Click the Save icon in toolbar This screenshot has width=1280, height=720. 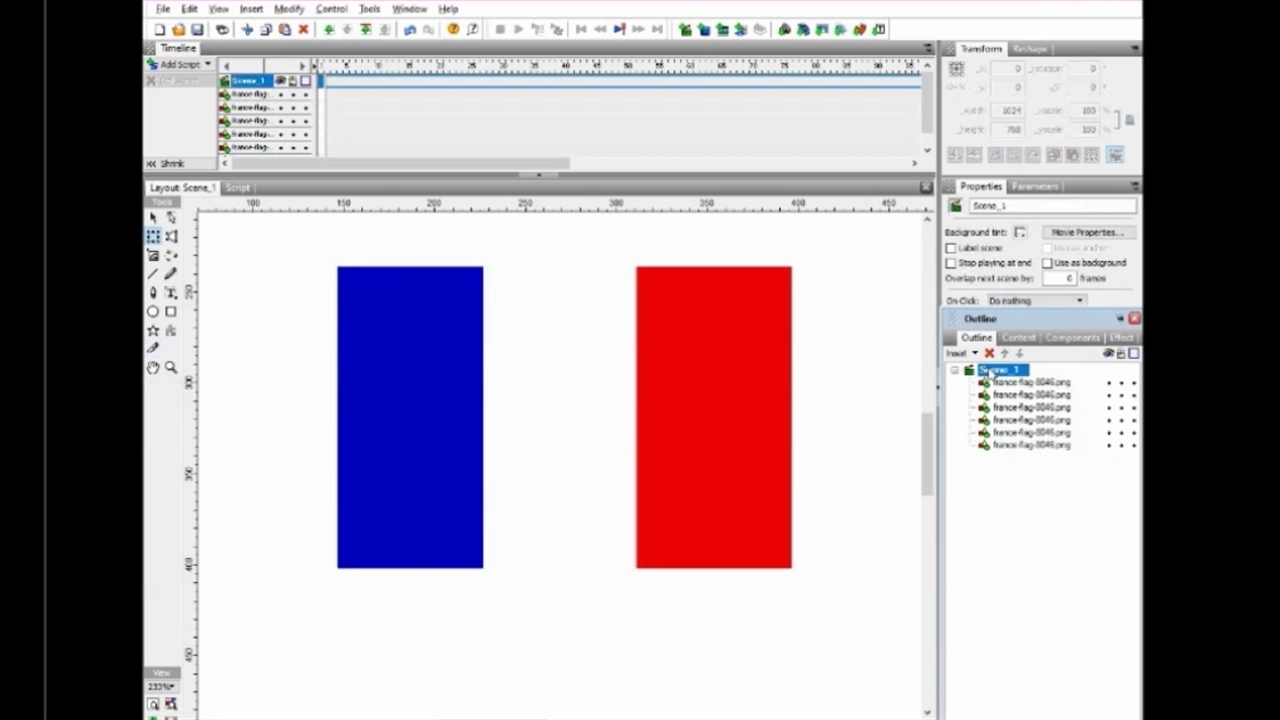197,30
